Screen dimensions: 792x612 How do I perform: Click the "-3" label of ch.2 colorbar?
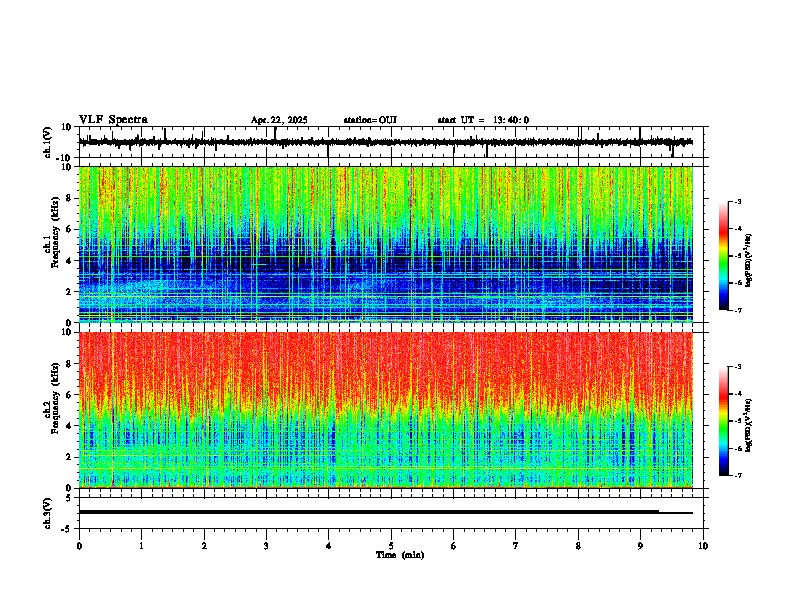737,367
